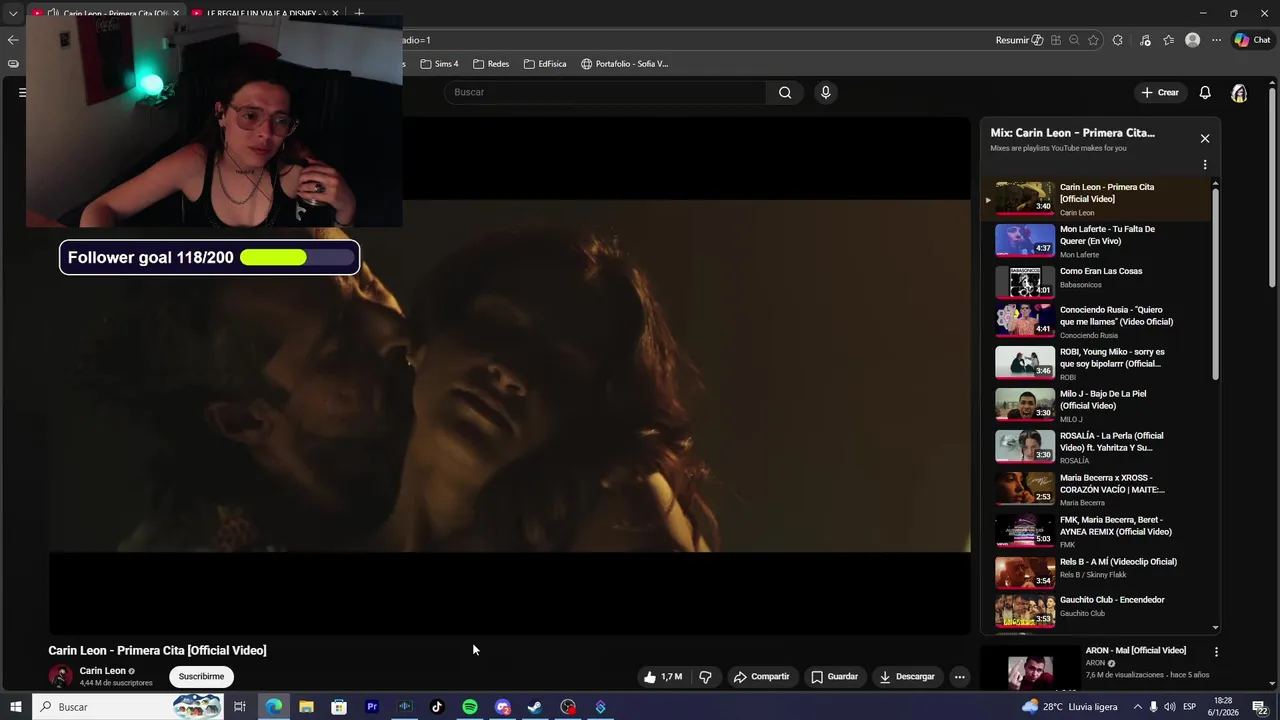Open the tab search dropdown arrow
The height and width of the screenshot is (720, 1280).
click(x=13, y=13)
